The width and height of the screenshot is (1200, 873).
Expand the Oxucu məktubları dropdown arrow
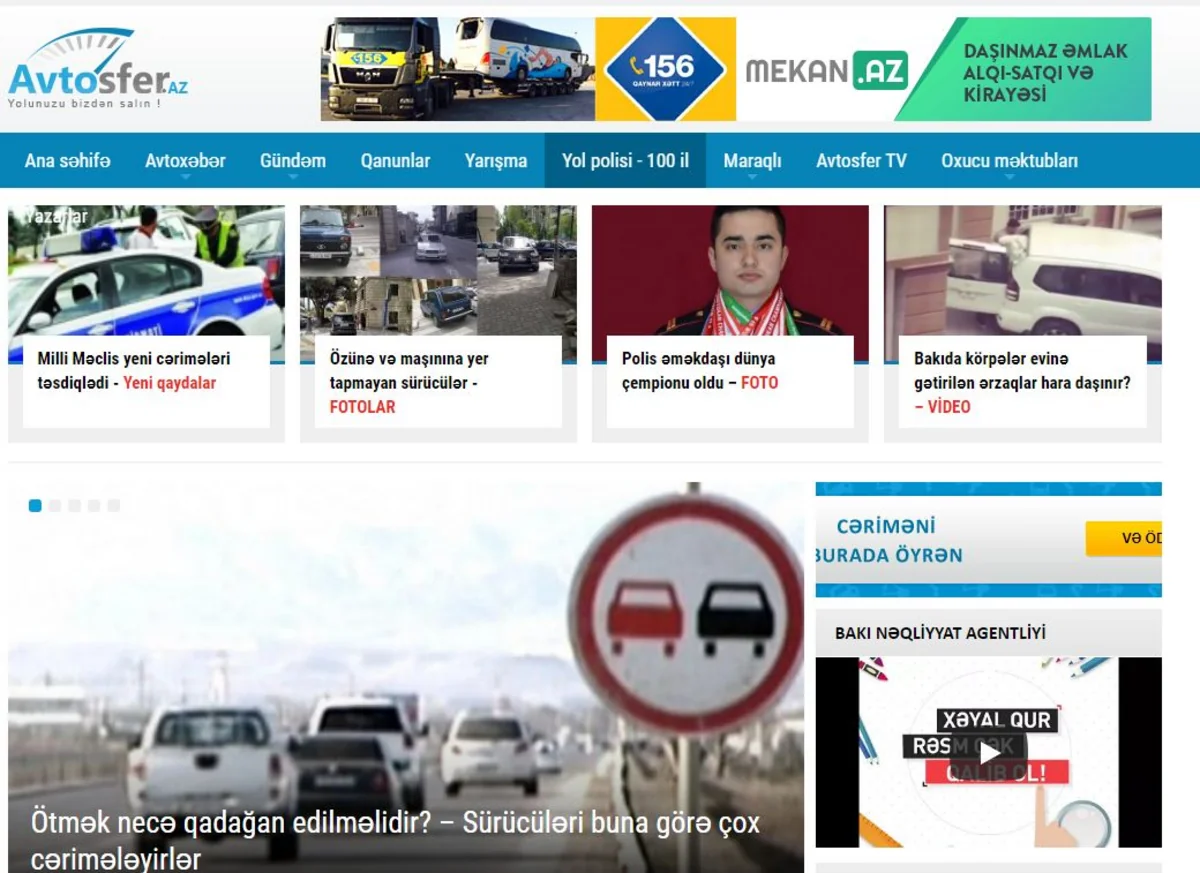pos(1009,178)
